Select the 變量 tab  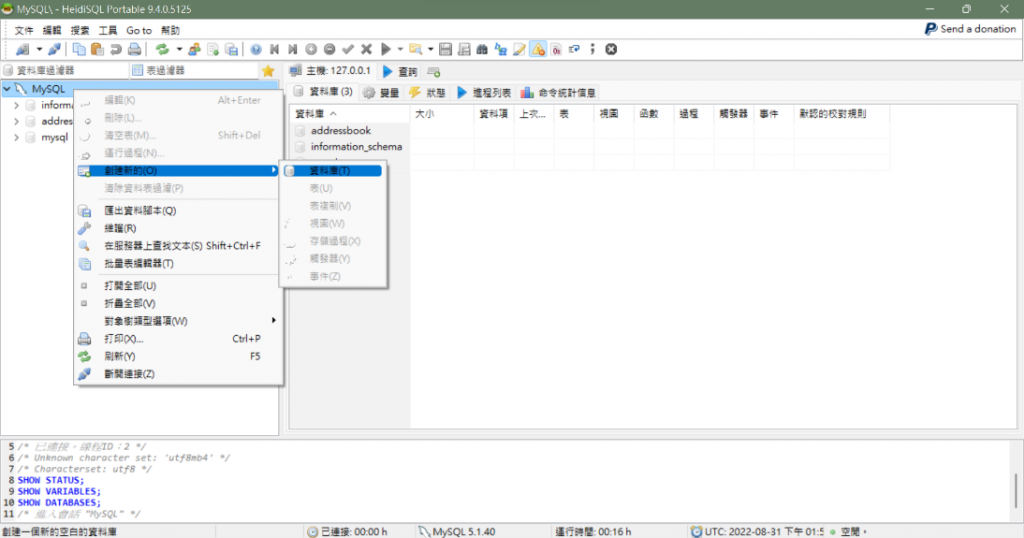point(381,93)
